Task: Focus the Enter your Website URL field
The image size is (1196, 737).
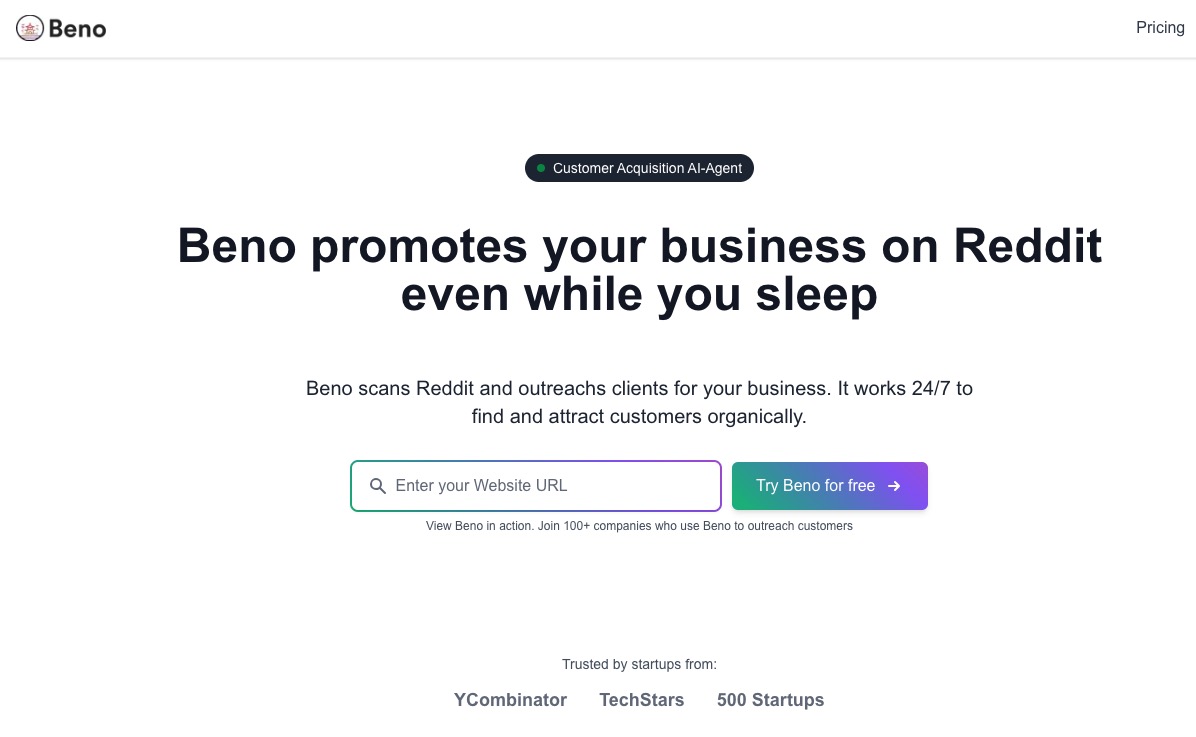Action: 535,486
